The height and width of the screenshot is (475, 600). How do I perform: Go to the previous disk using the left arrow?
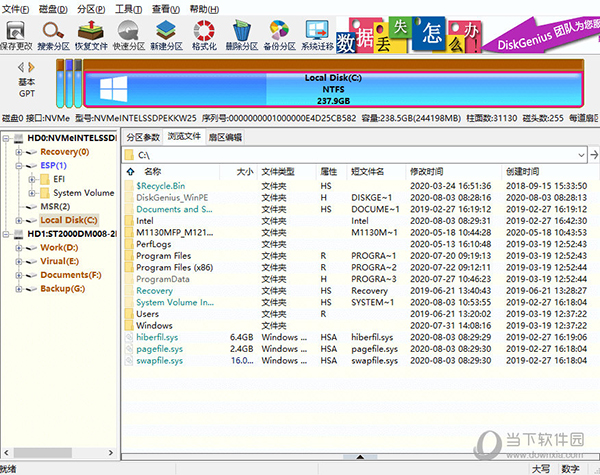[x=21, y=67]
